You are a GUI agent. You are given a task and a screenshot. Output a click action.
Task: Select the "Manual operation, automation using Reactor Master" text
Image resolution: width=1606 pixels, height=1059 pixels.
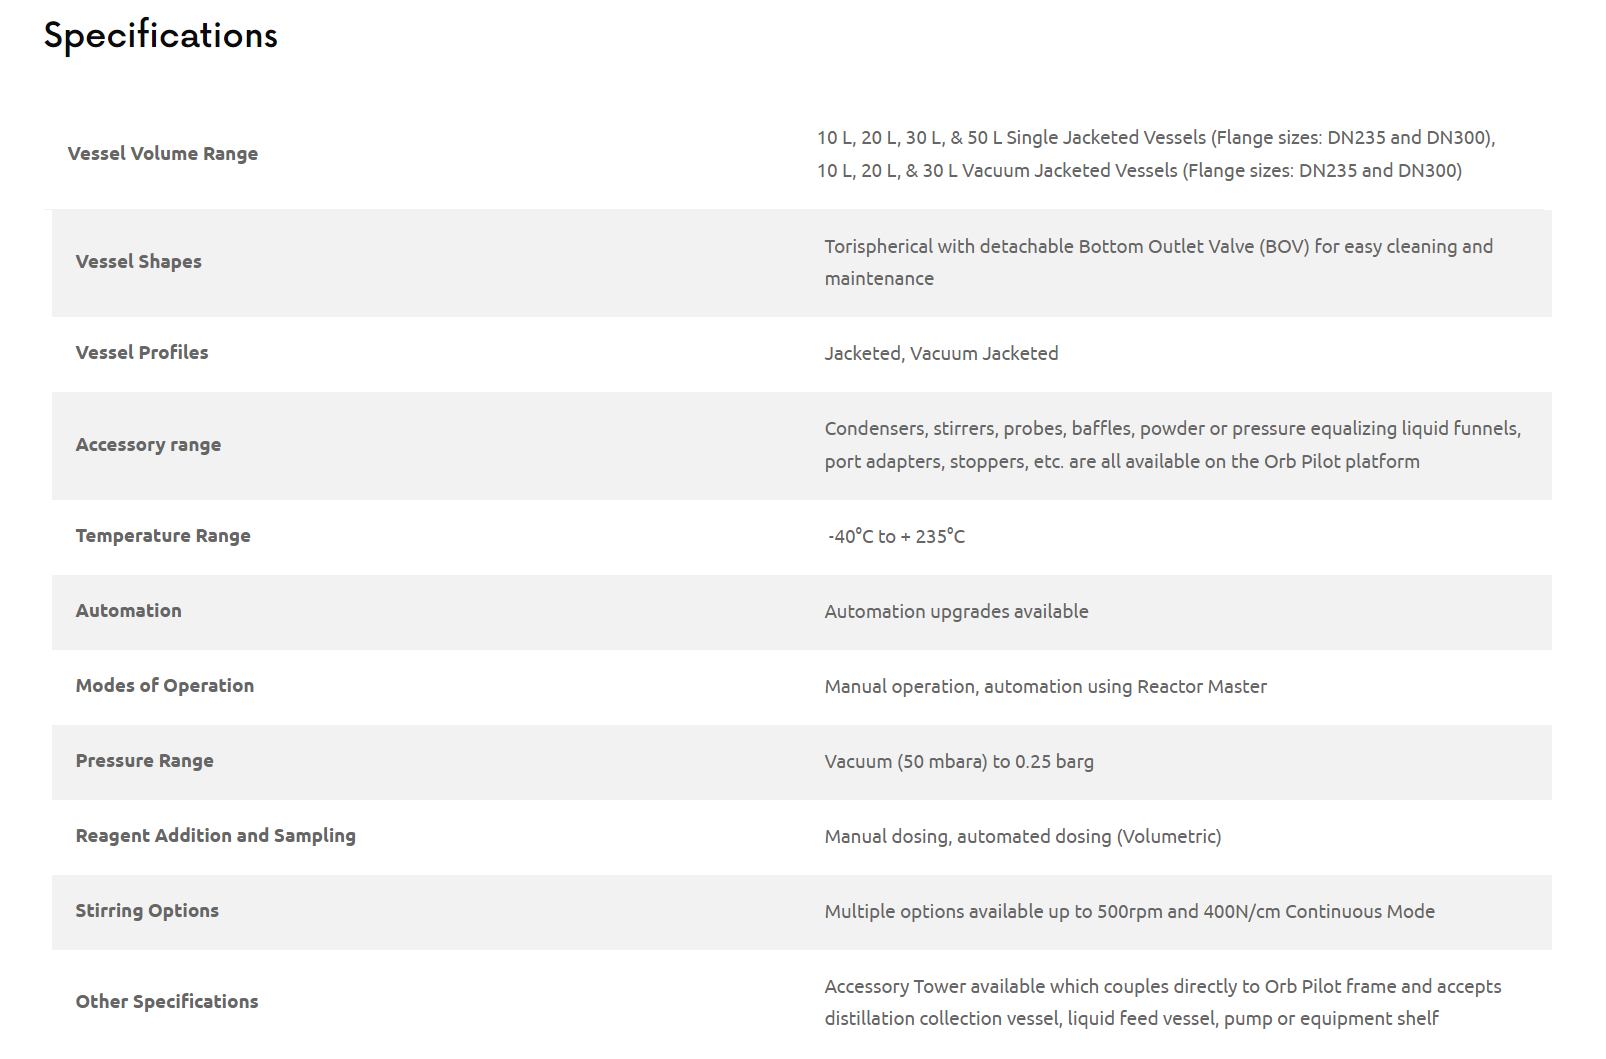(x=1045, y=687)
